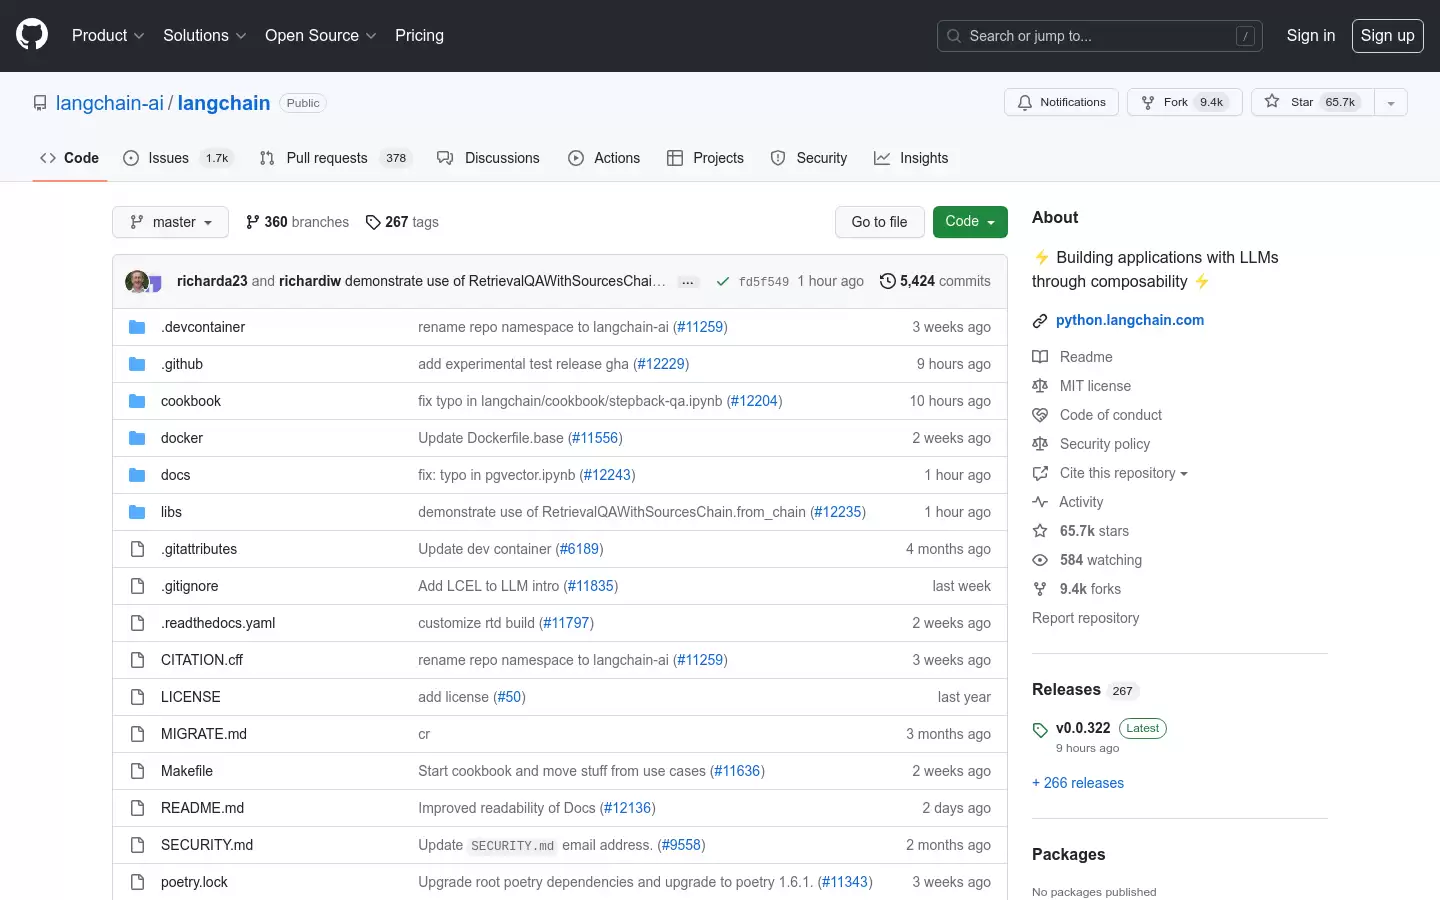Click the .gitignore file icon
The width and height of the screenshot is (1440, 900).
click(137, 586)
